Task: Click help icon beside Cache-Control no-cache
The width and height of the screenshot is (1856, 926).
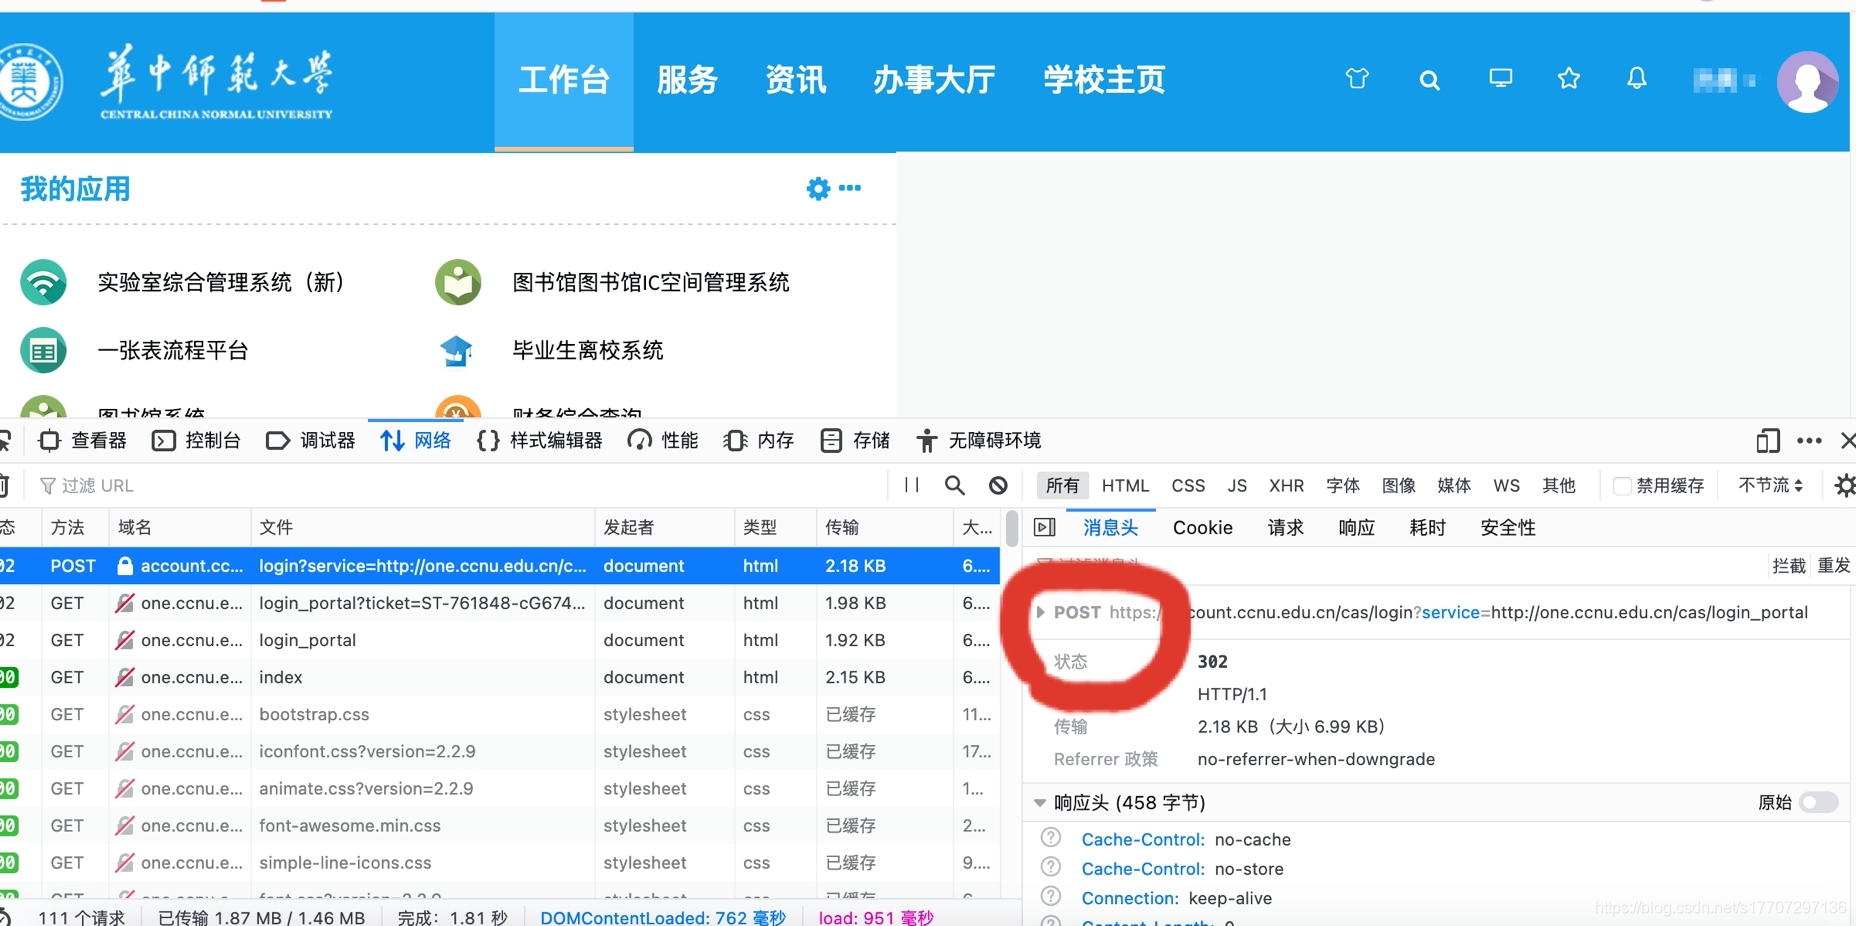Action: (1051, 839)
